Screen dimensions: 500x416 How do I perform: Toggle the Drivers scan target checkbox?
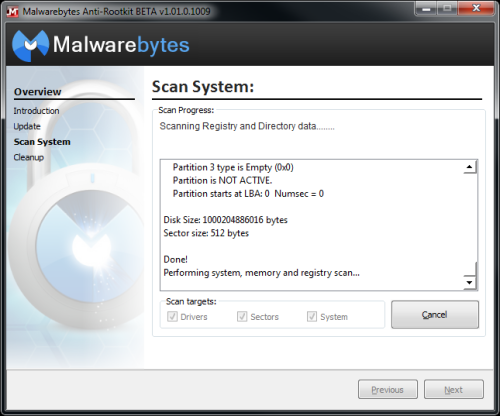coord(172,316)
